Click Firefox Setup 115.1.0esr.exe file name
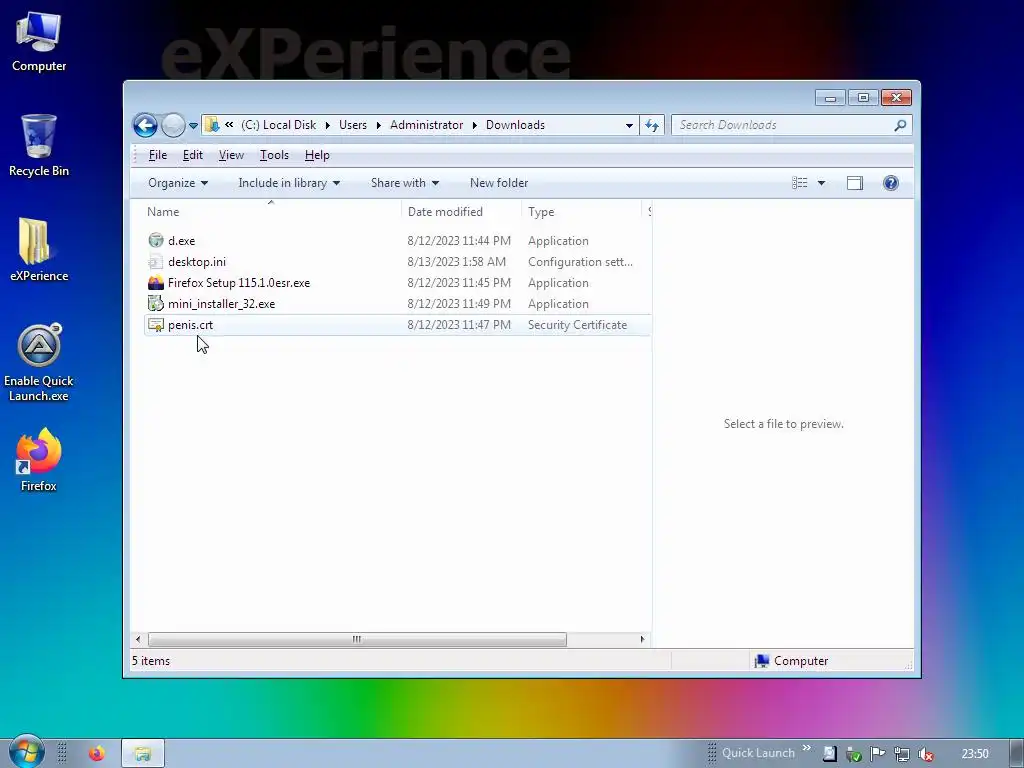 click(239, 283)
